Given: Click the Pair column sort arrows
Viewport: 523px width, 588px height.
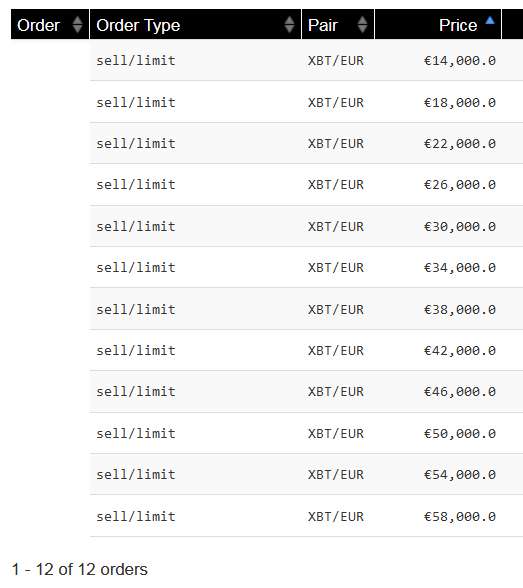Looking at the screenshot, I should click(x=362, y=25).
